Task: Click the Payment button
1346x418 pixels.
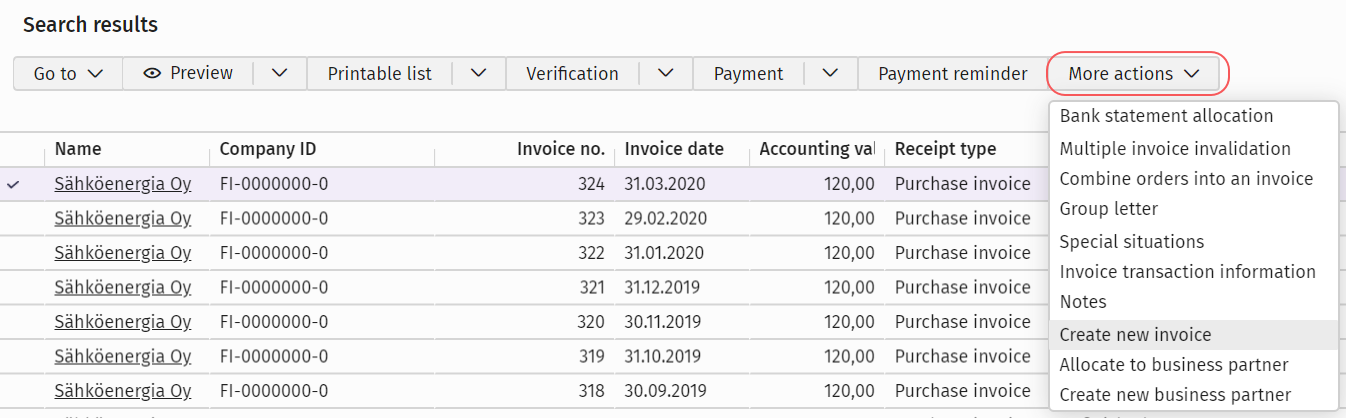Action: click(749, 74)
